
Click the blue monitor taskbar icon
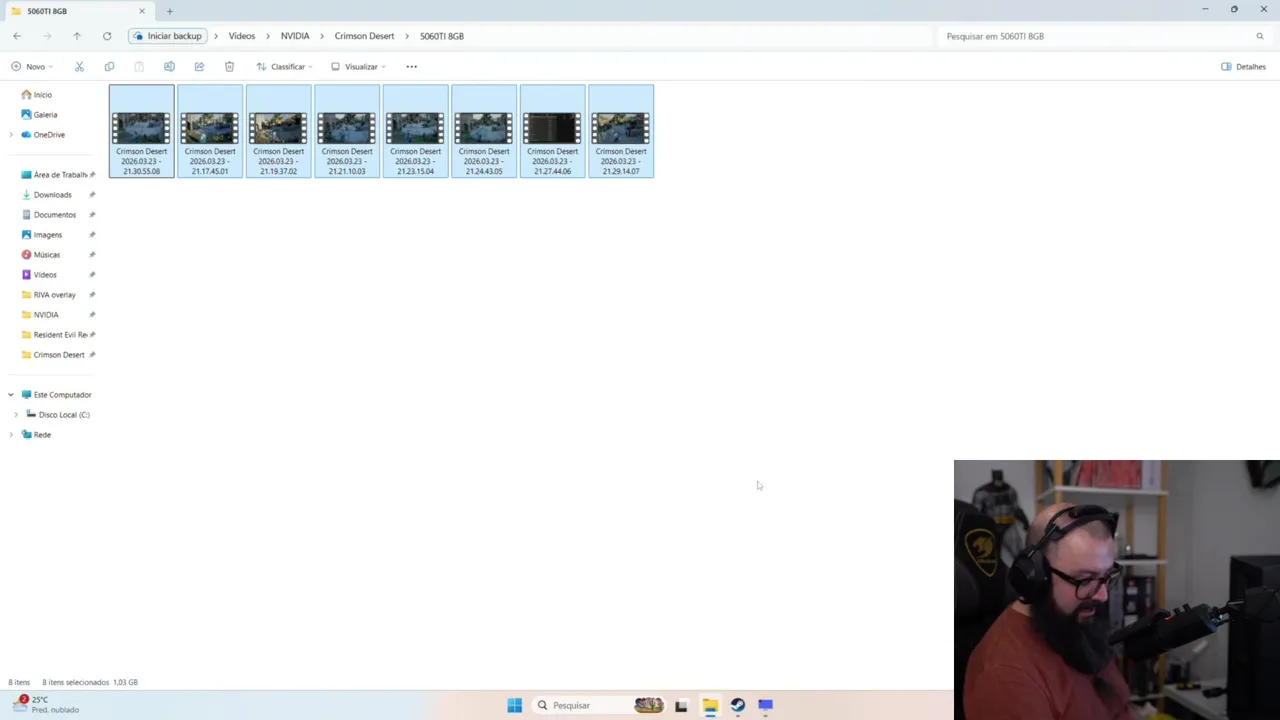pyautogui.click(x=766, y=705)
